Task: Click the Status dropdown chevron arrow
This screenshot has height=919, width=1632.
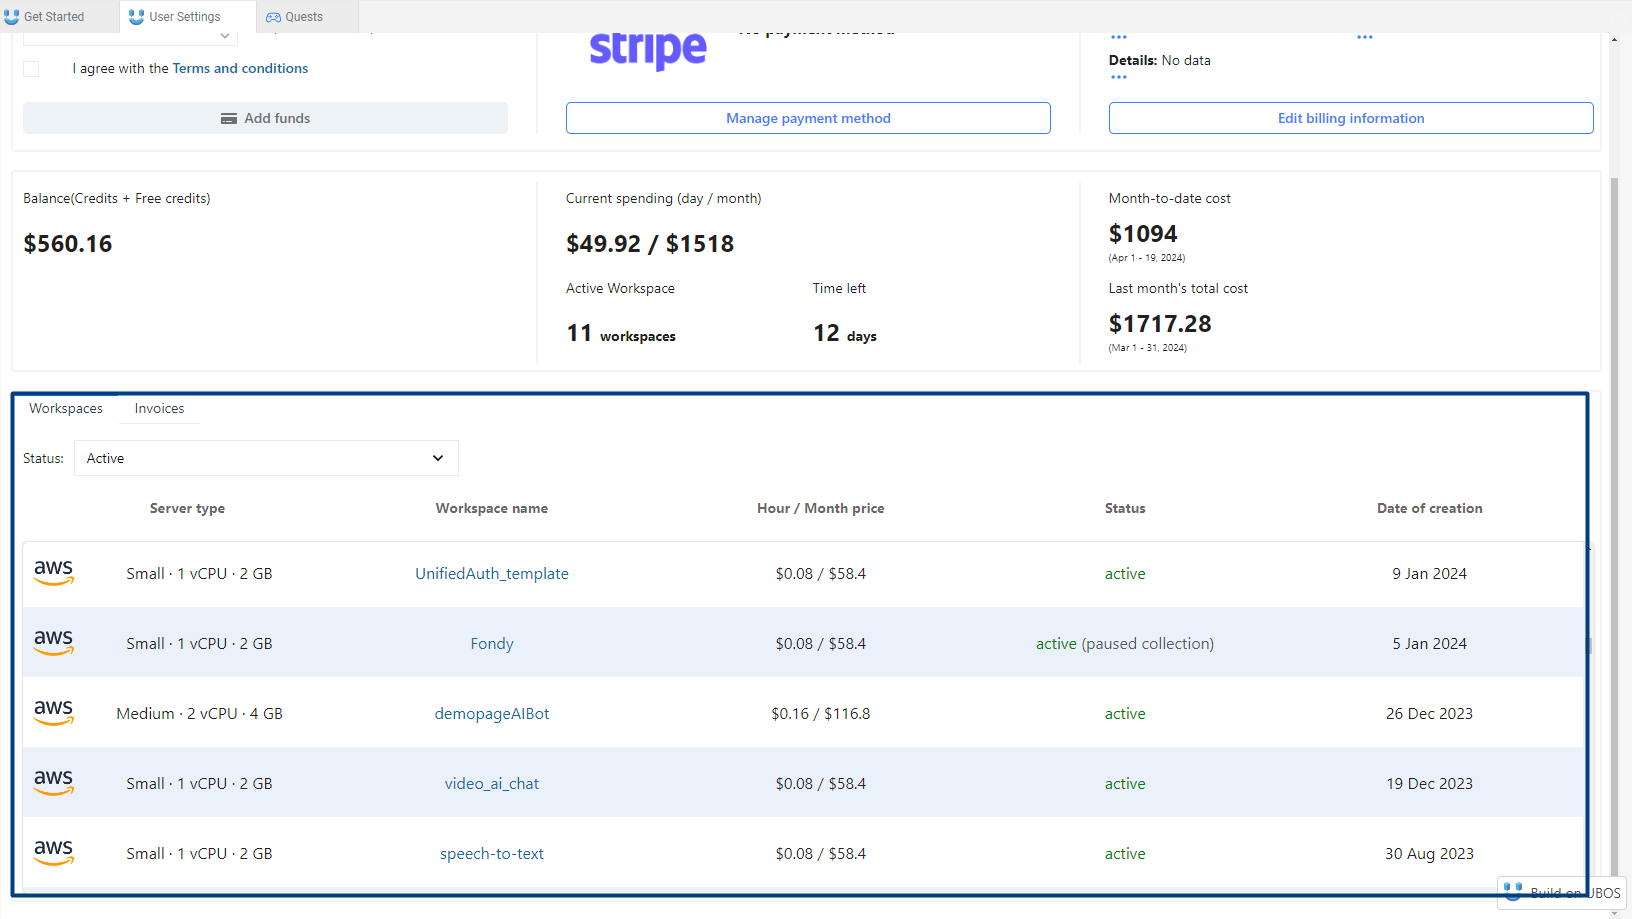Action: tap(438, 458)
